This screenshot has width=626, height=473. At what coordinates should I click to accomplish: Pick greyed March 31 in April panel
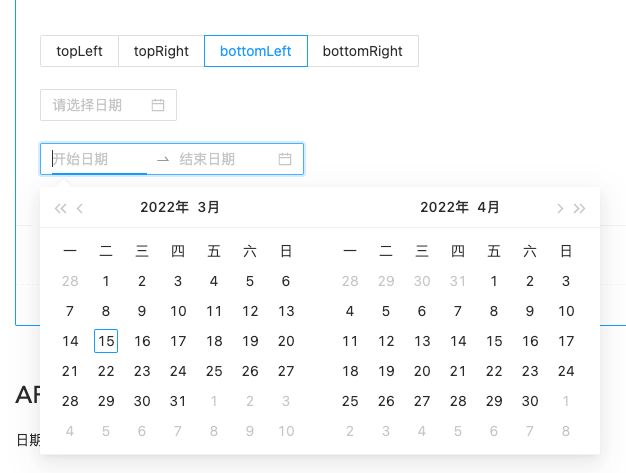click(x=458, y=281)
